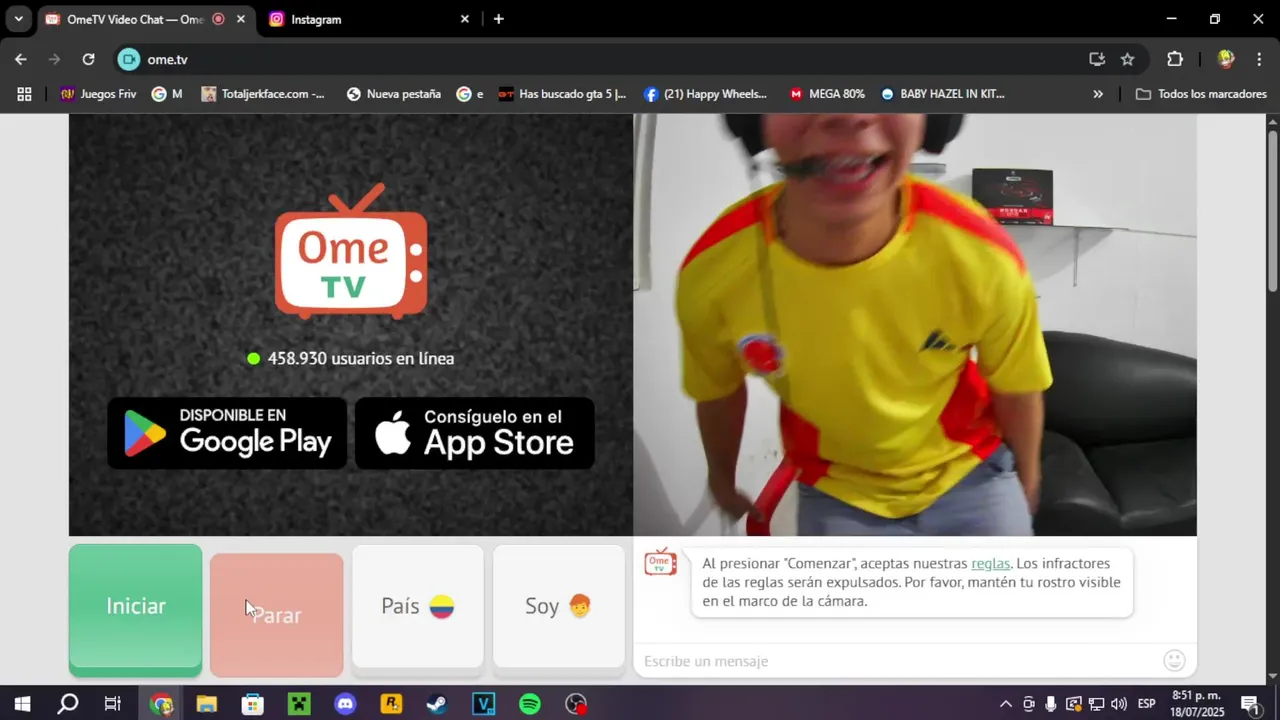Image resolution: width=1280 pixels, height=720 pixels.
Task: Open the apps grid in bookmarks bar
Action: click(24, 94)
